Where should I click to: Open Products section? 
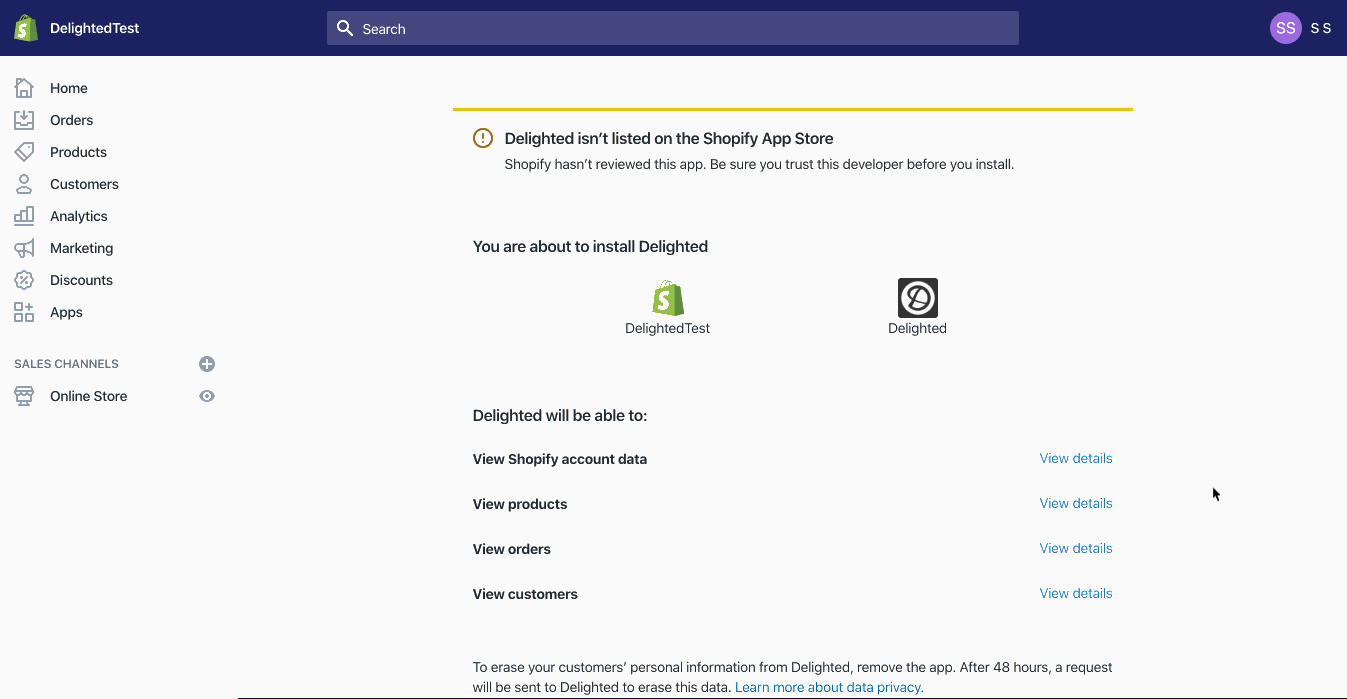point(79,152)
